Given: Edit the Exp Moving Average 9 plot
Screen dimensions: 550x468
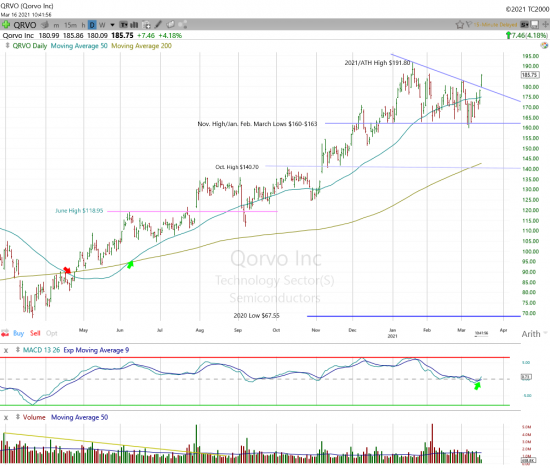Looking at the screenshot, I should pos(96,350).
